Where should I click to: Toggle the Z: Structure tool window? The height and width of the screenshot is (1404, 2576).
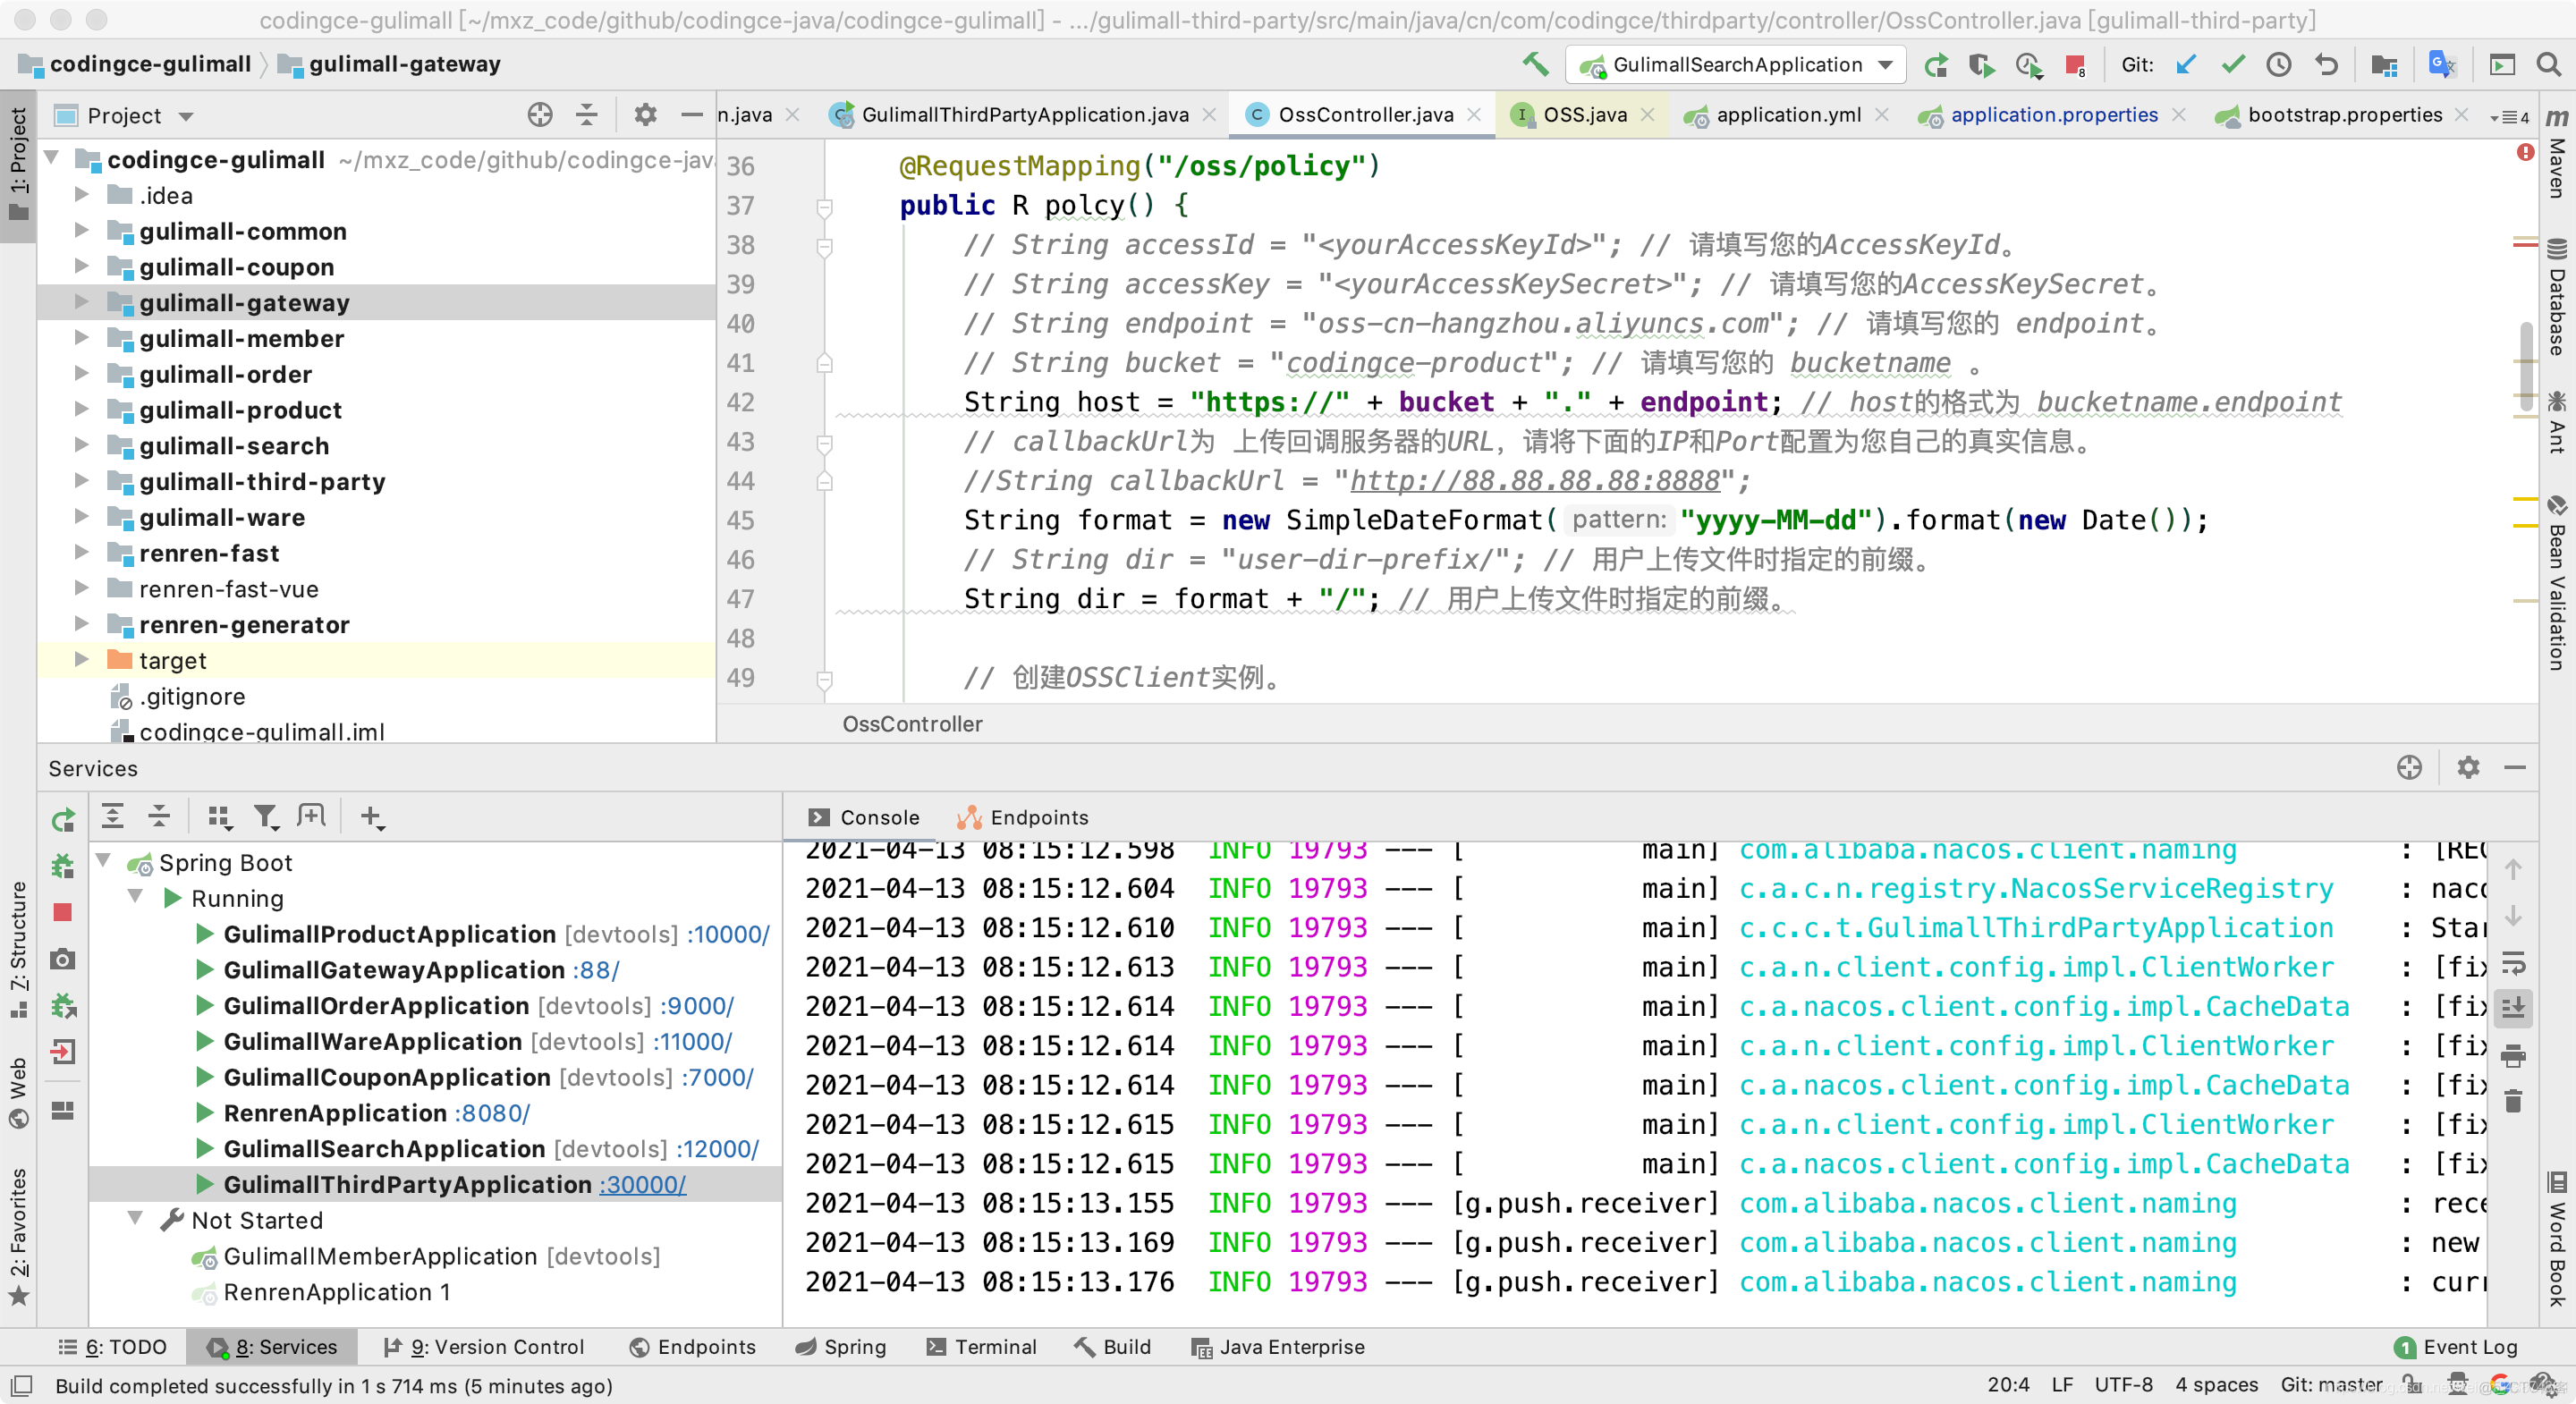[x=18, y=950]
